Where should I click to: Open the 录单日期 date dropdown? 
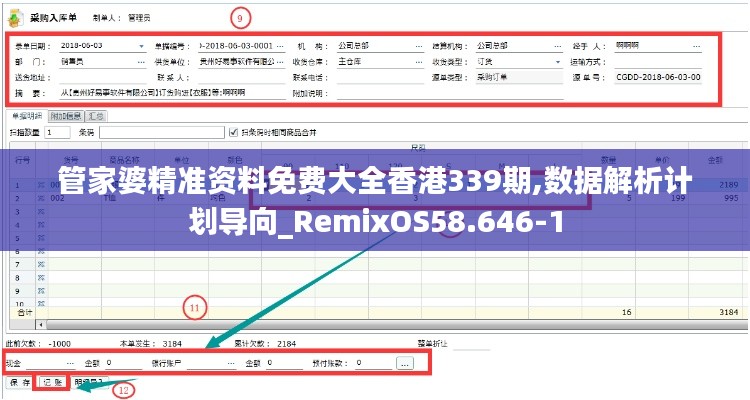pyautogui.click(x=138, y=46)
